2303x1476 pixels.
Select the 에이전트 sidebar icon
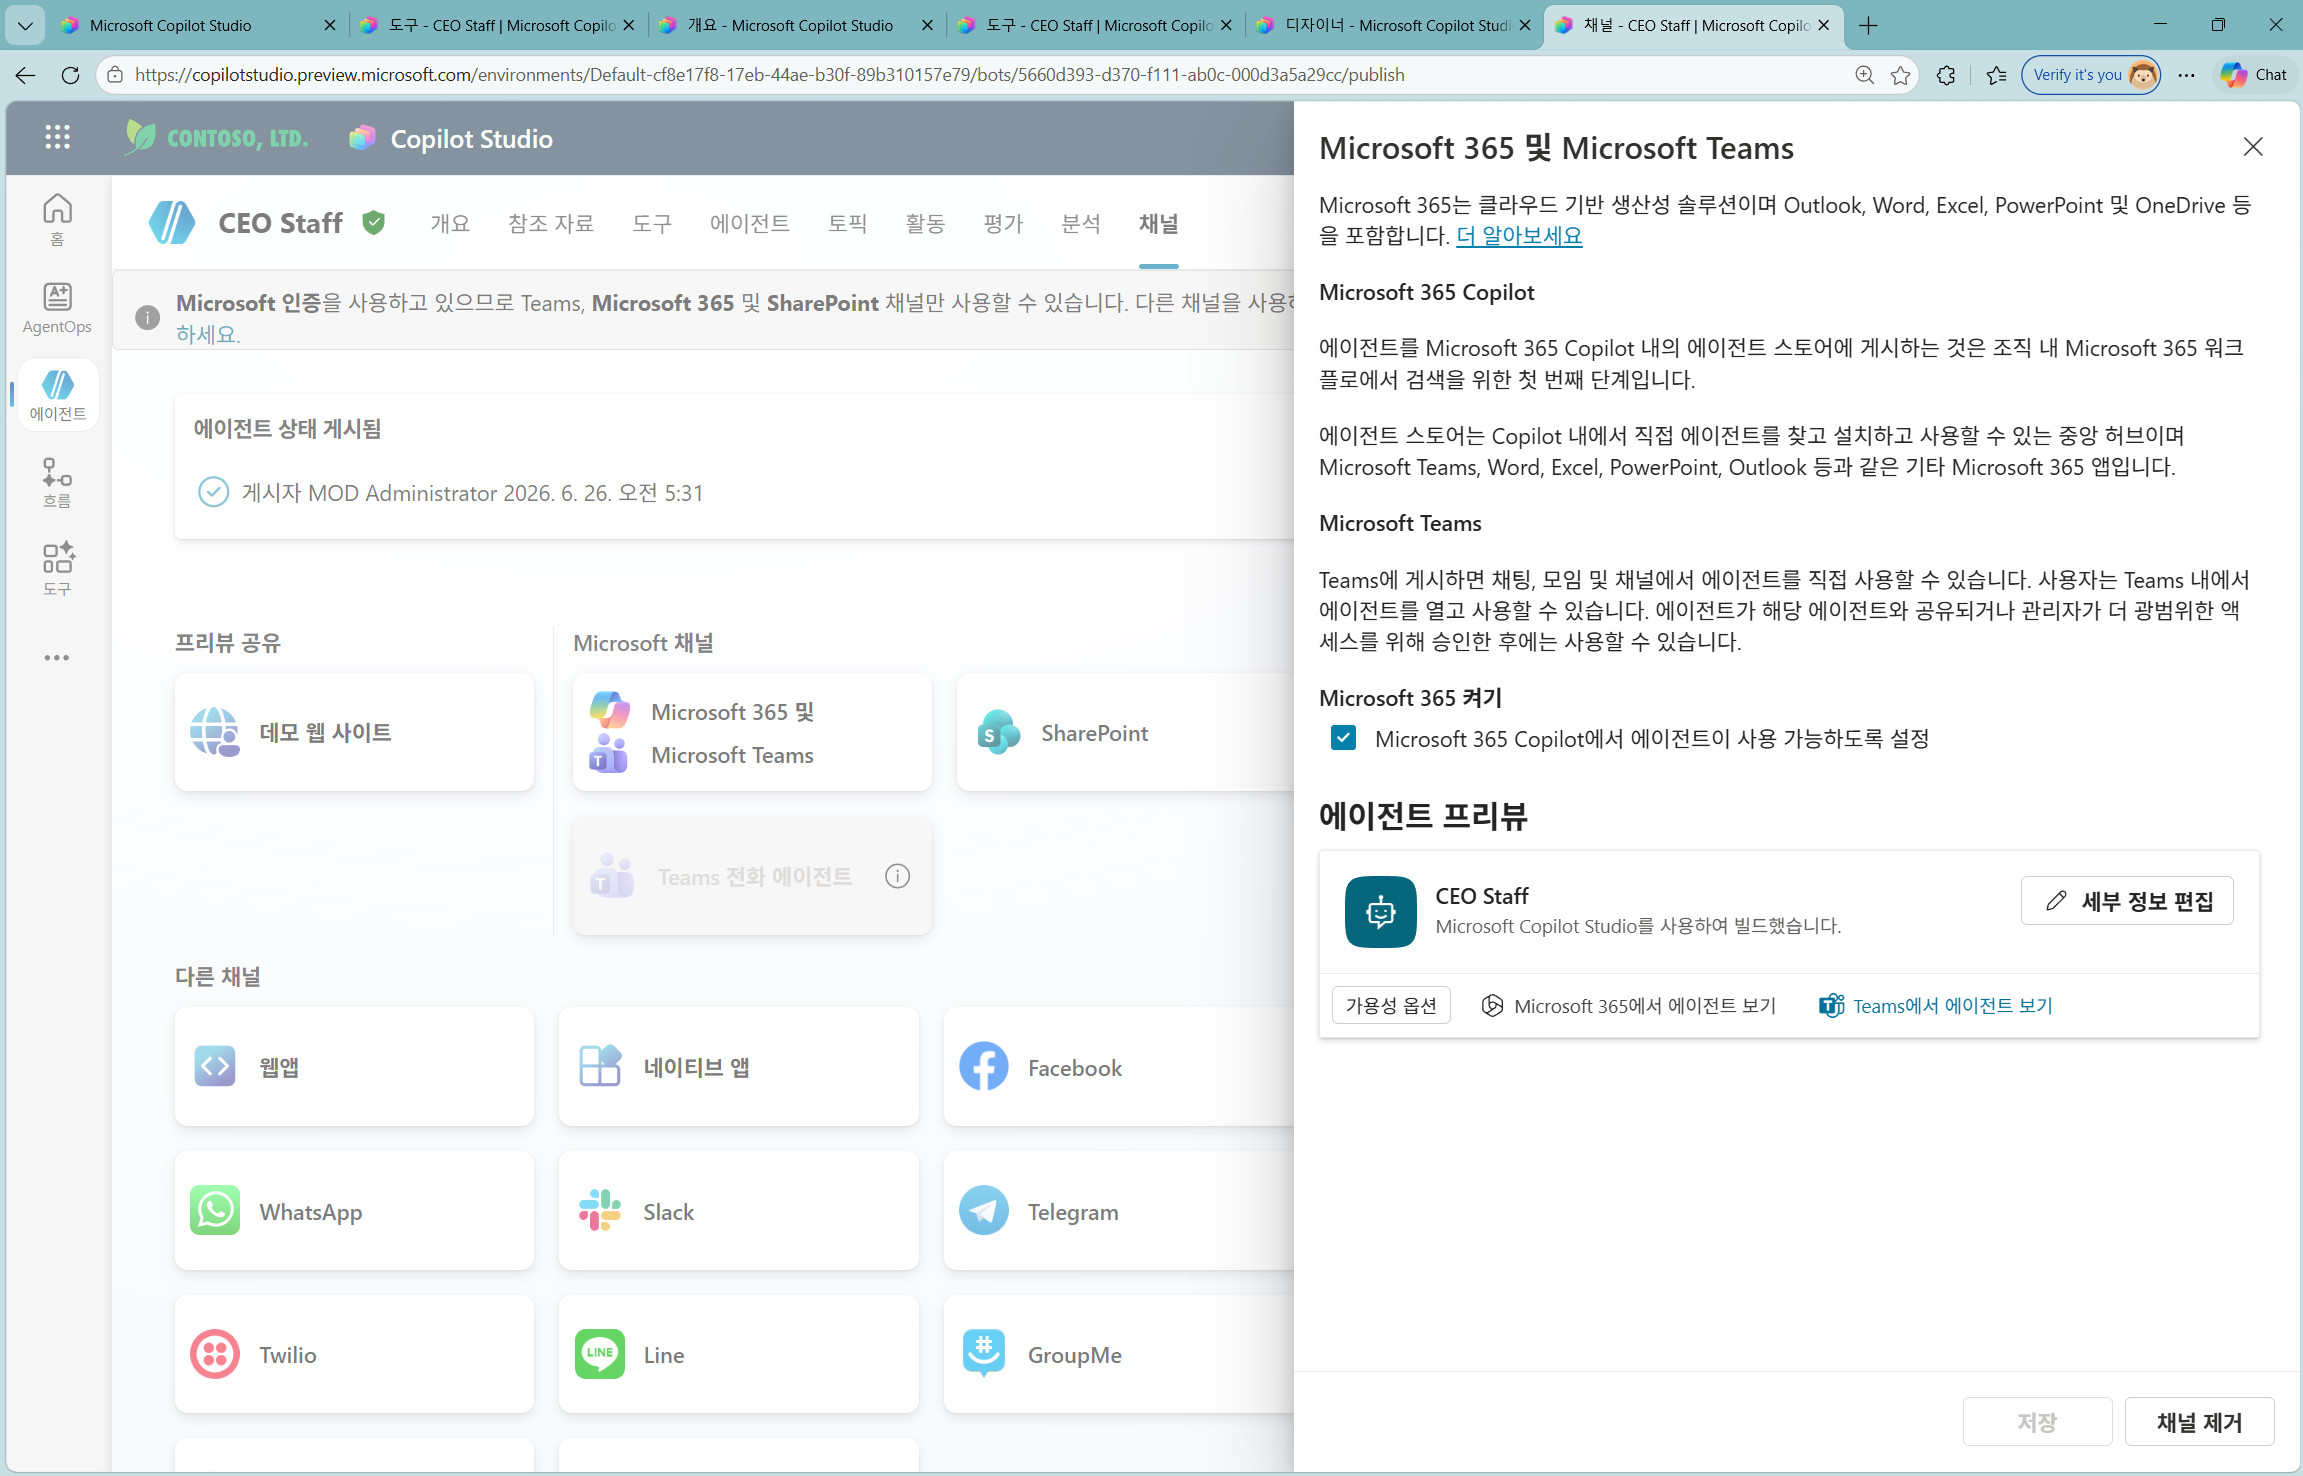57,394
